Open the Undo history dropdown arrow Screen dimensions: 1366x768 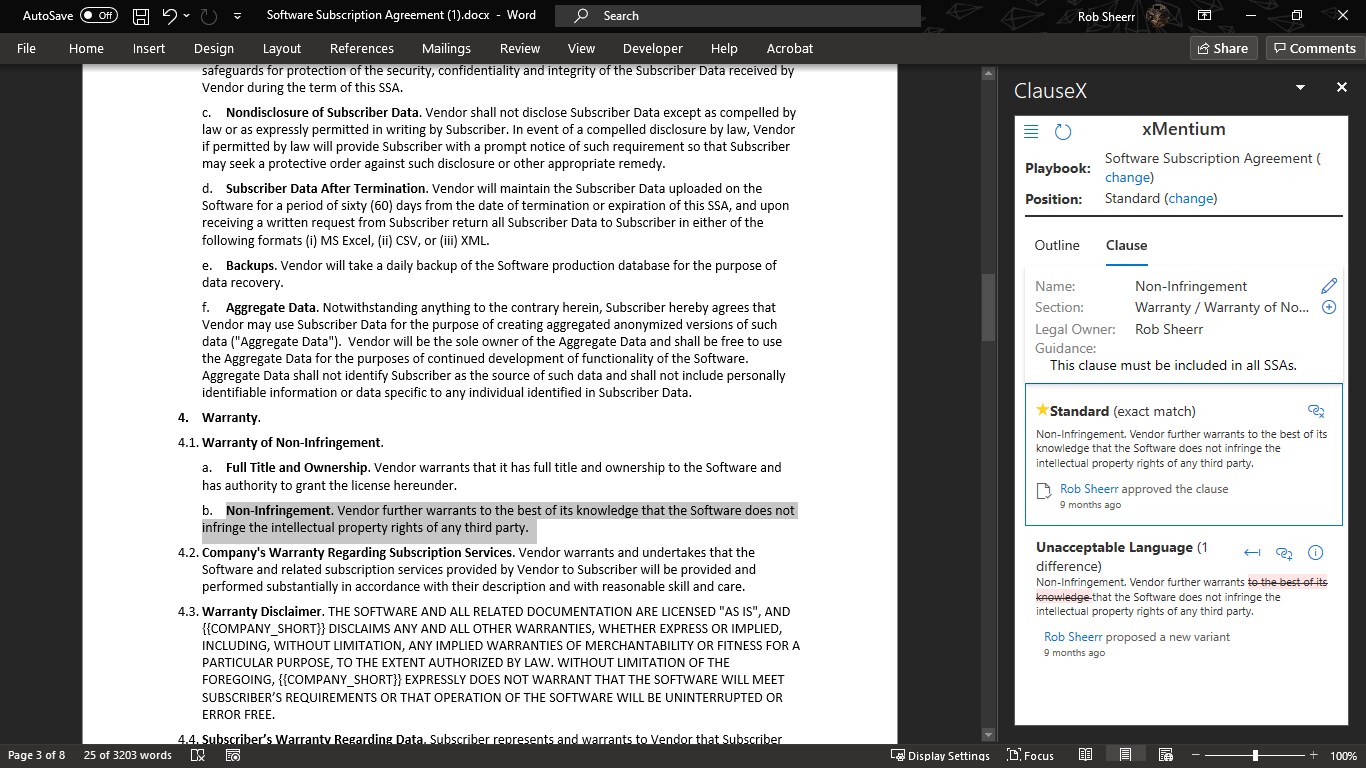pyautogui.click(x=187, y=16)
